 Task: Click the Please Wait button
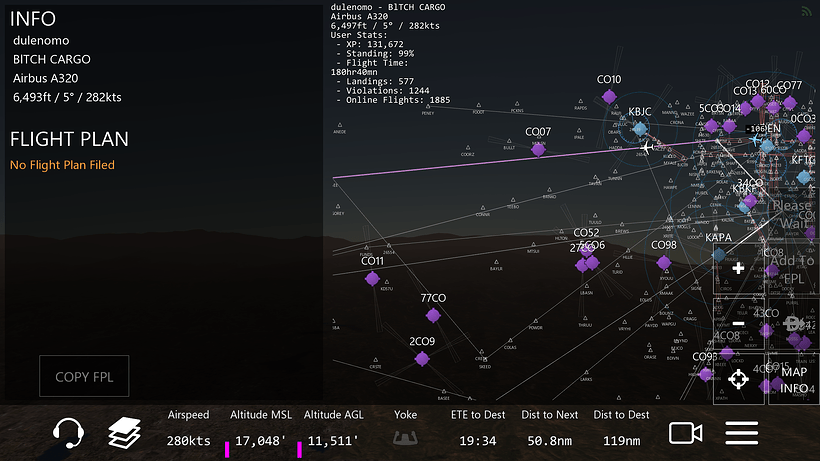(793, 213)
